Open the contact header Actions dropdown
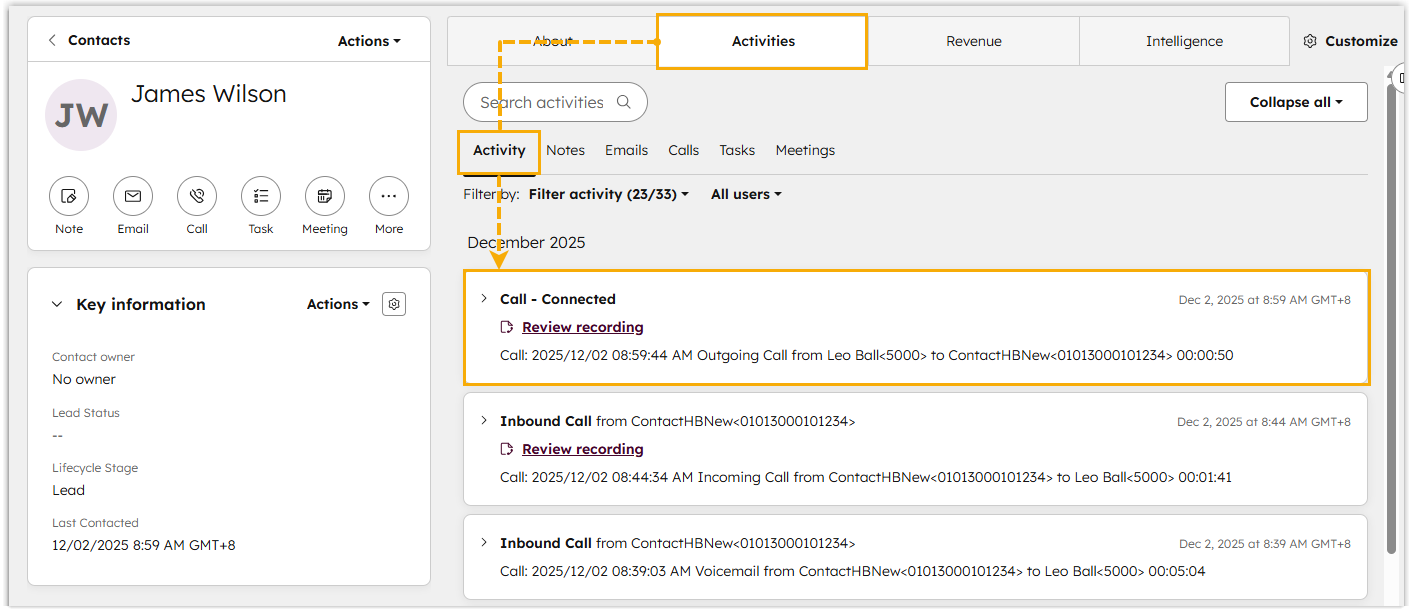1412x612 pixels. point(368,41)
